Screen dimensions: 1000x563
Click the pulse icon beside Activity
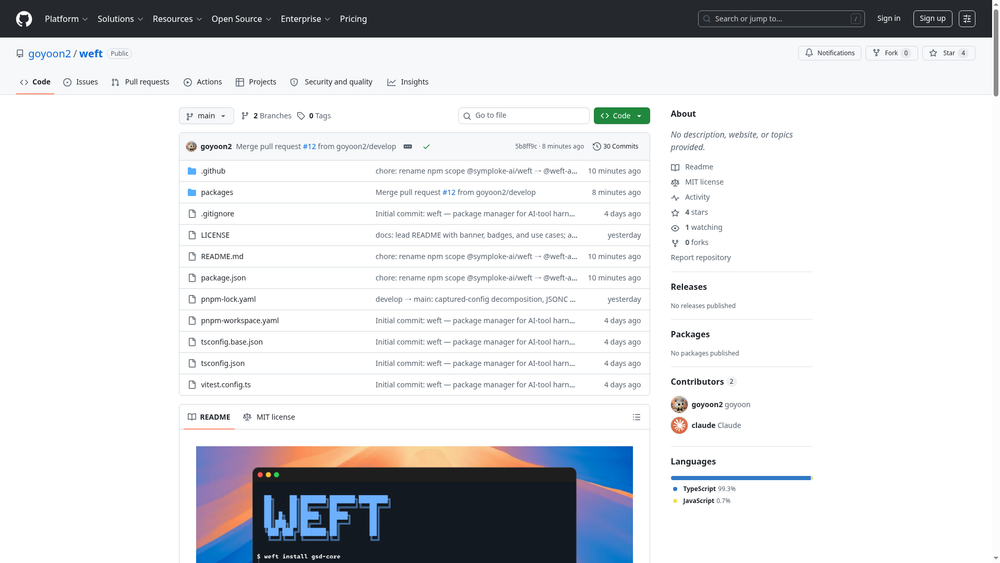tap(675, 198)
